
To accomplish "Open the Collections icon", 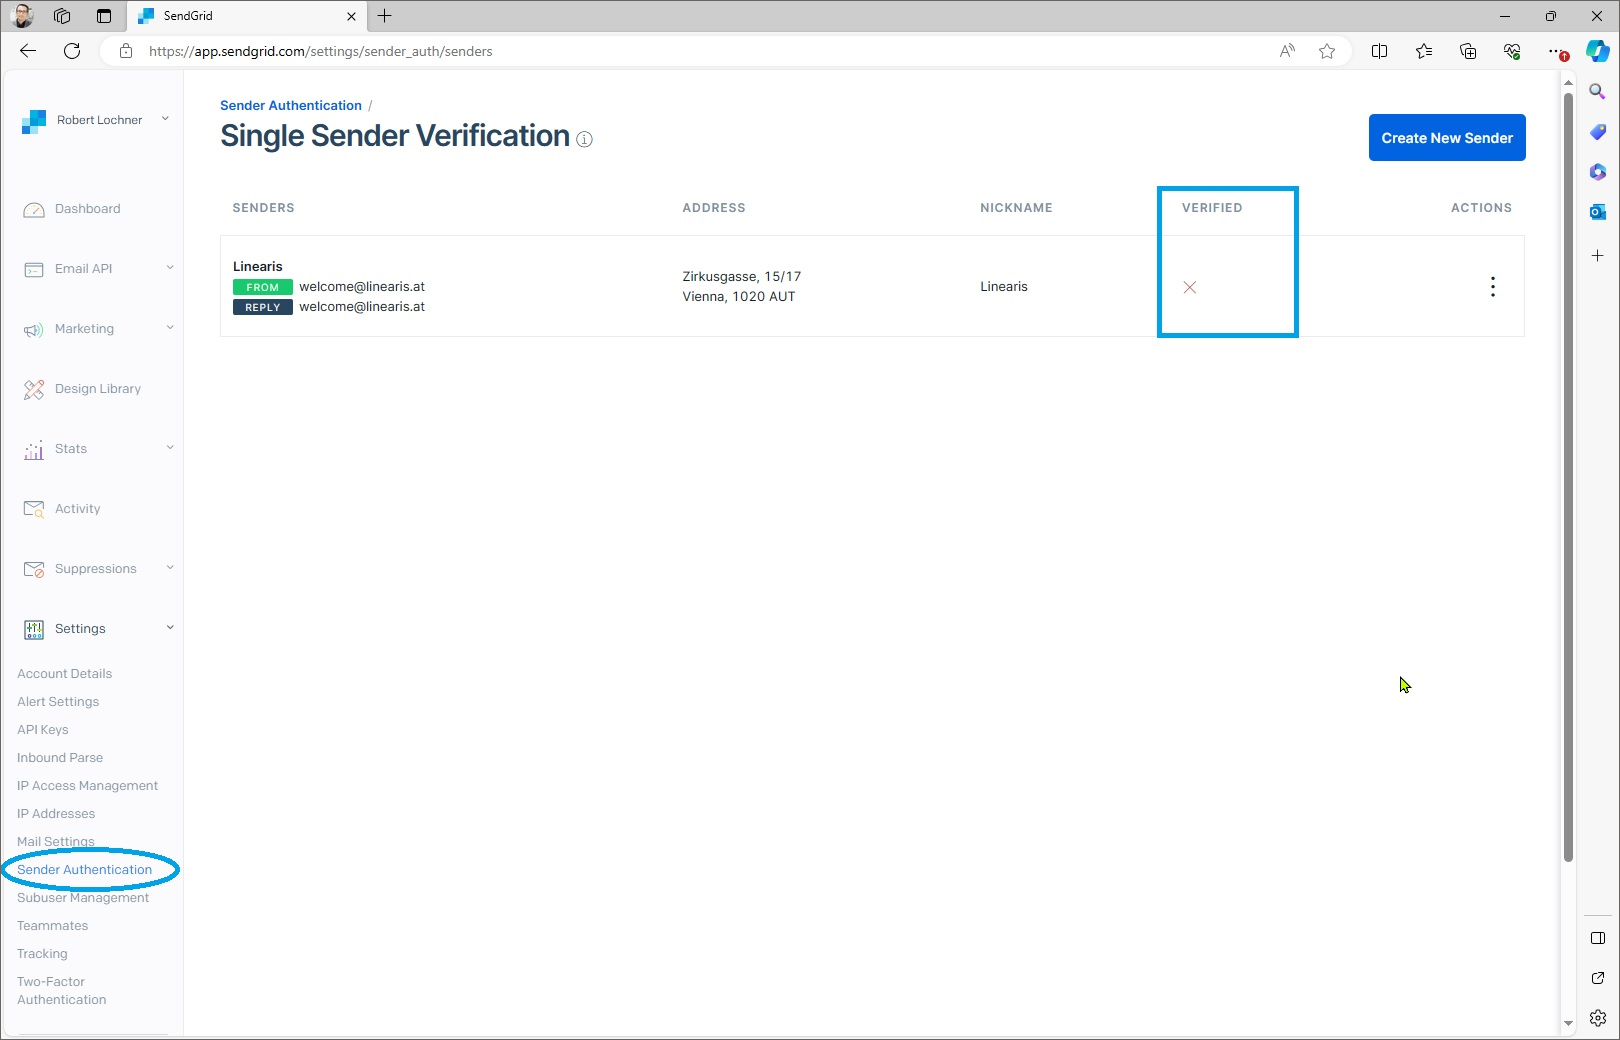I will click(1468, 51).
